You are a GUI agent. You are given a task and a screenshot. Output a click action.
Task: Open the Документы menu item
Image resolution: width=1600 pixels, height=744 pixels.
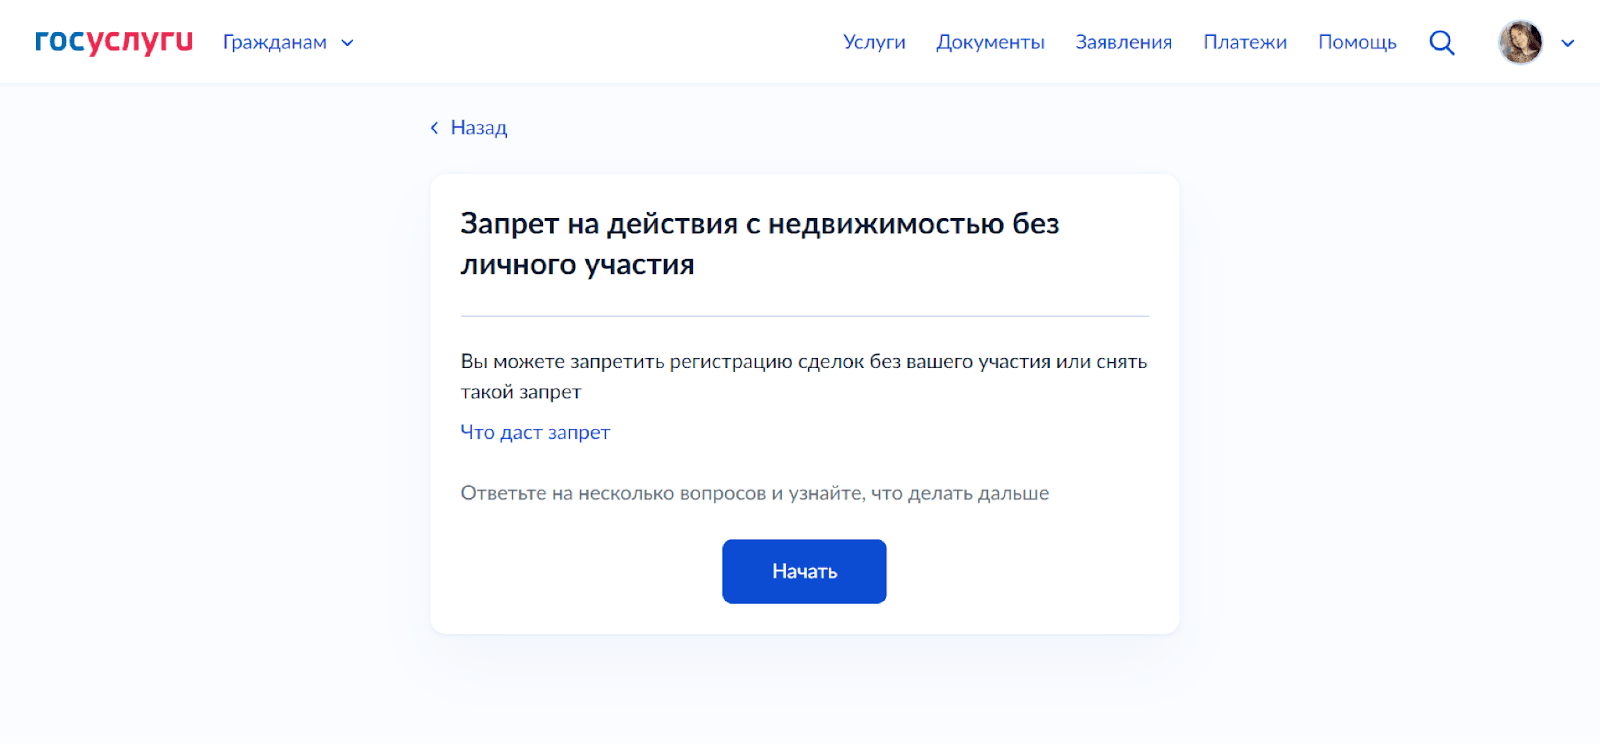(x=990, y=42)
